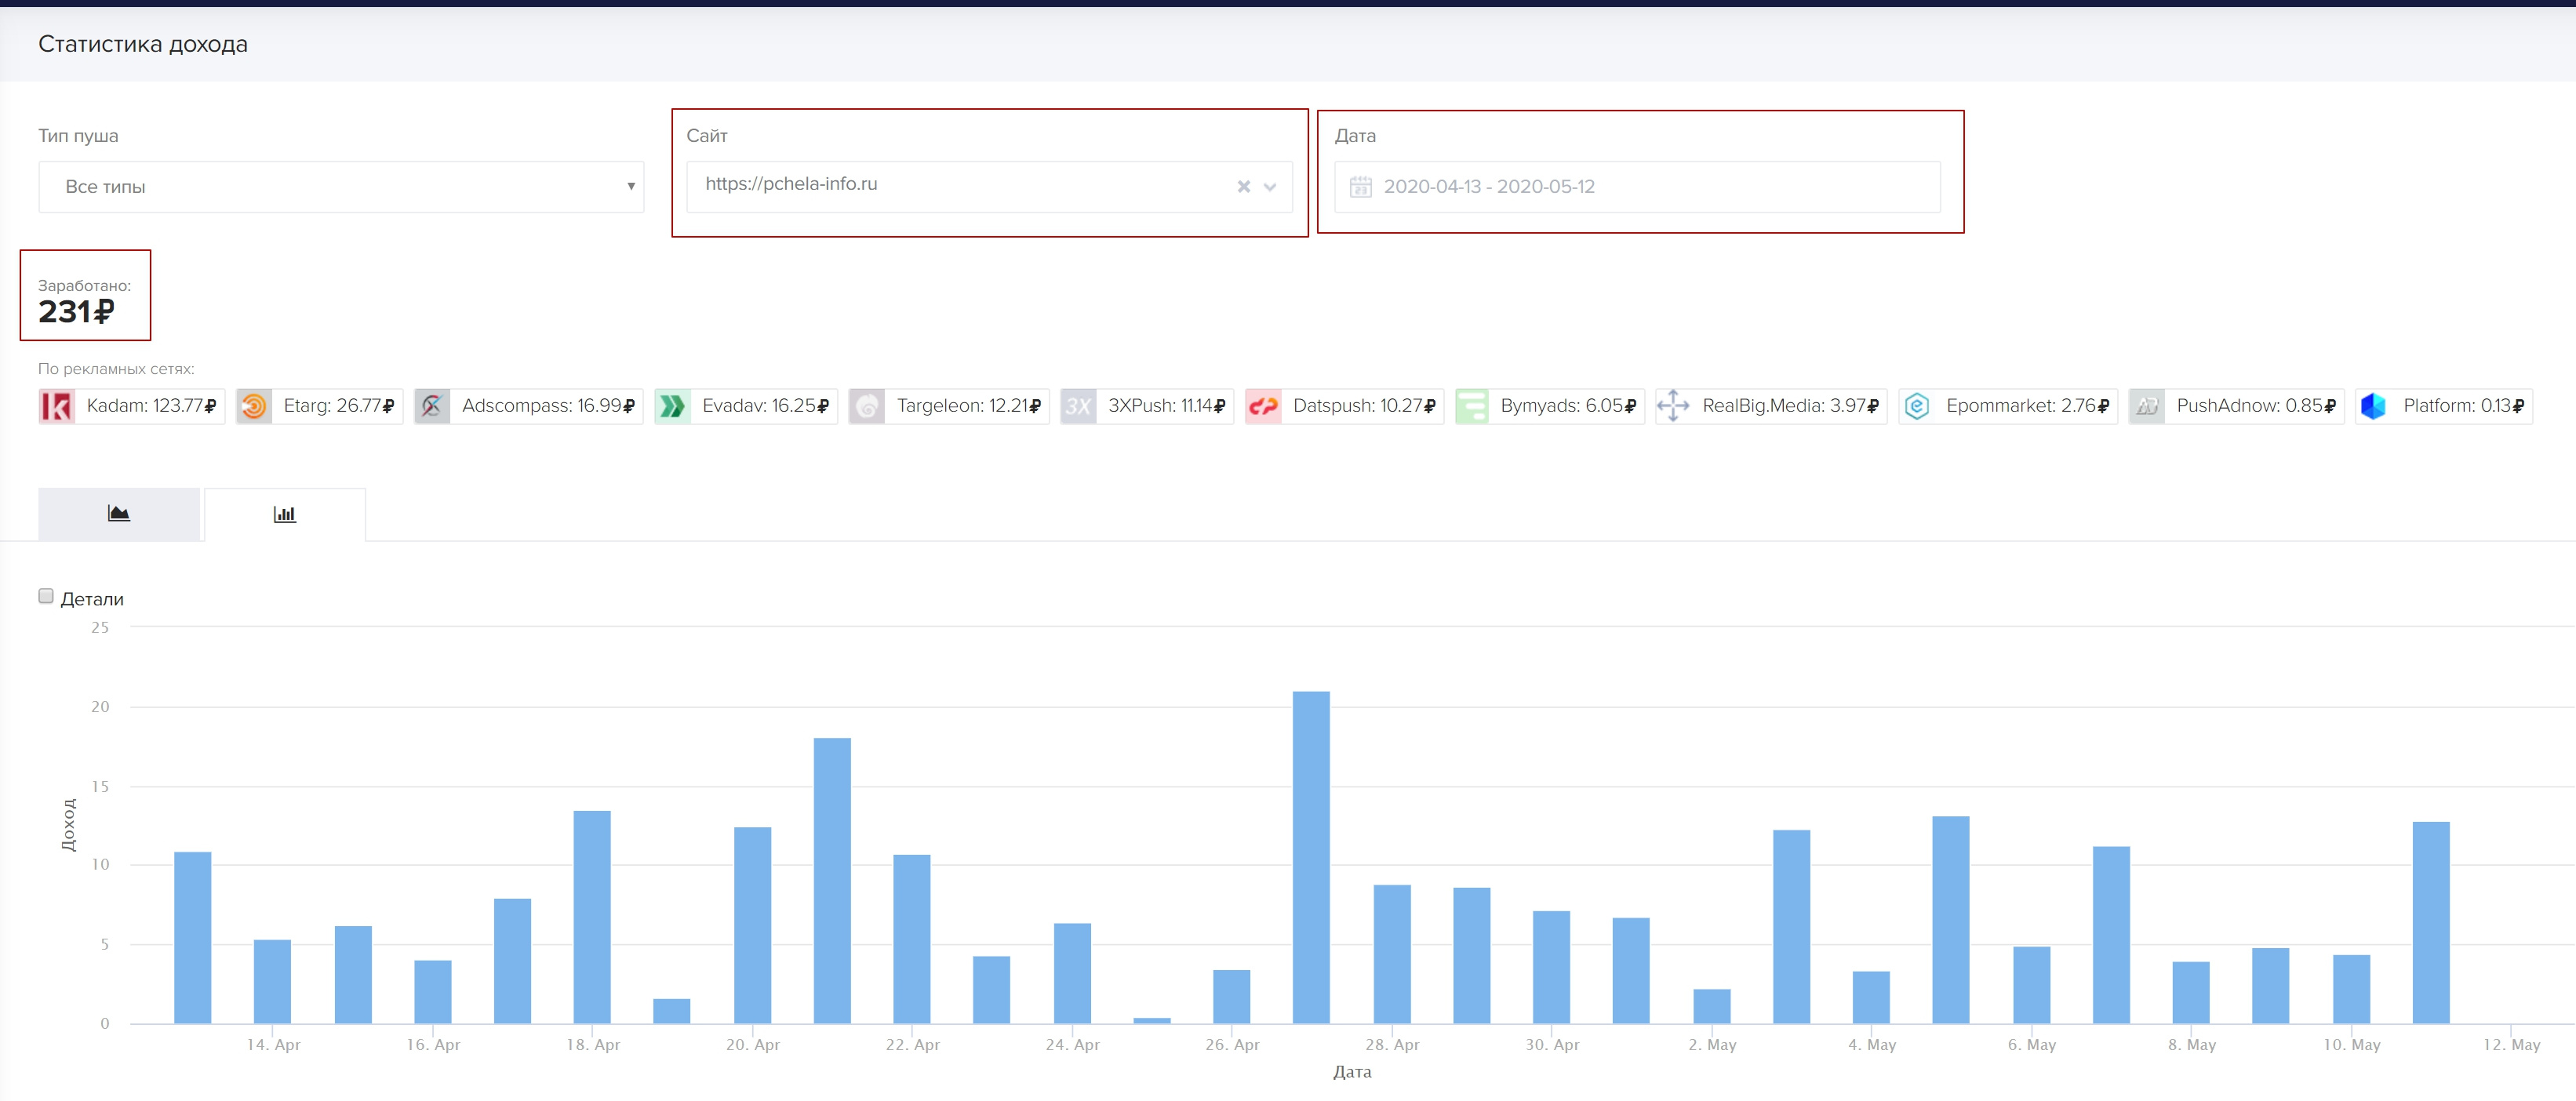Click the RealBig.Media arrows icon
The height and width of the screenshot is (1101, 2576).
1672,406
